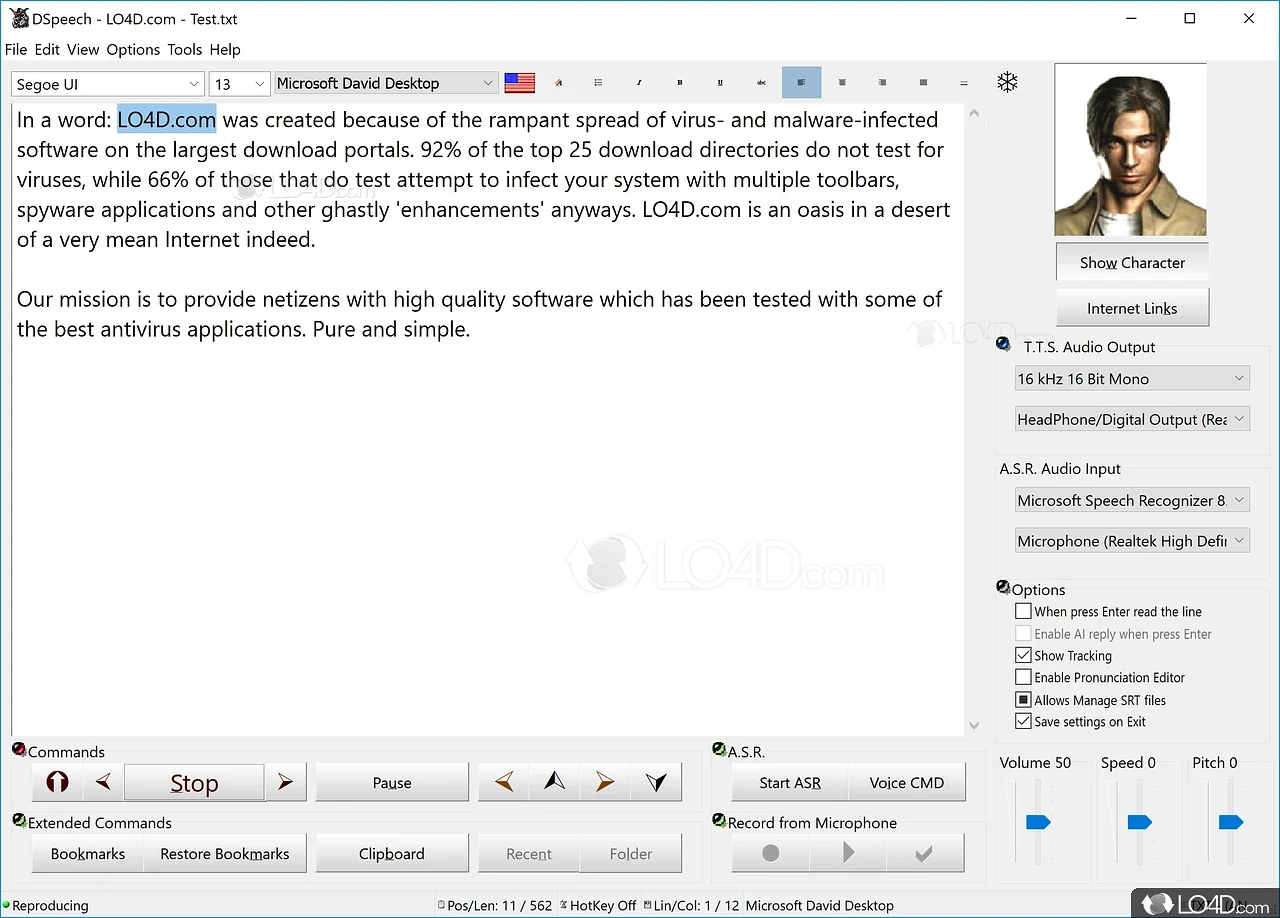Click the Restore Bookmarks button

point(225,853)
